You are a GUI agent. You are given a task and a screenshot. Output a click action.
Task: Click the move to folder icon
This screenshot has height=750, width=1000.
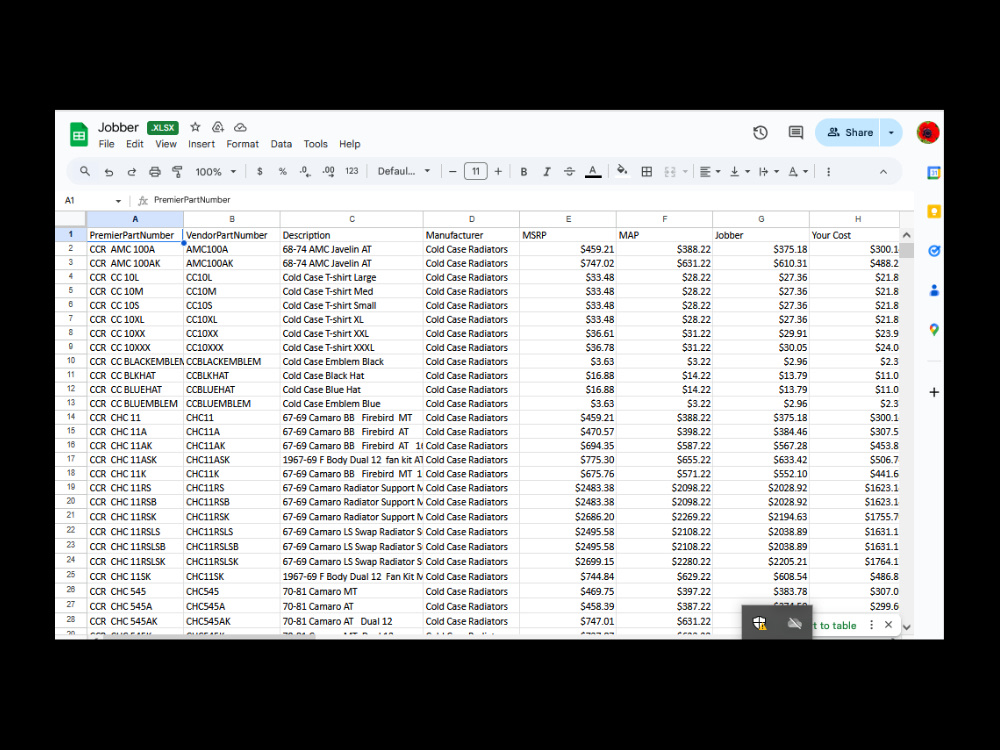point(217,127)
